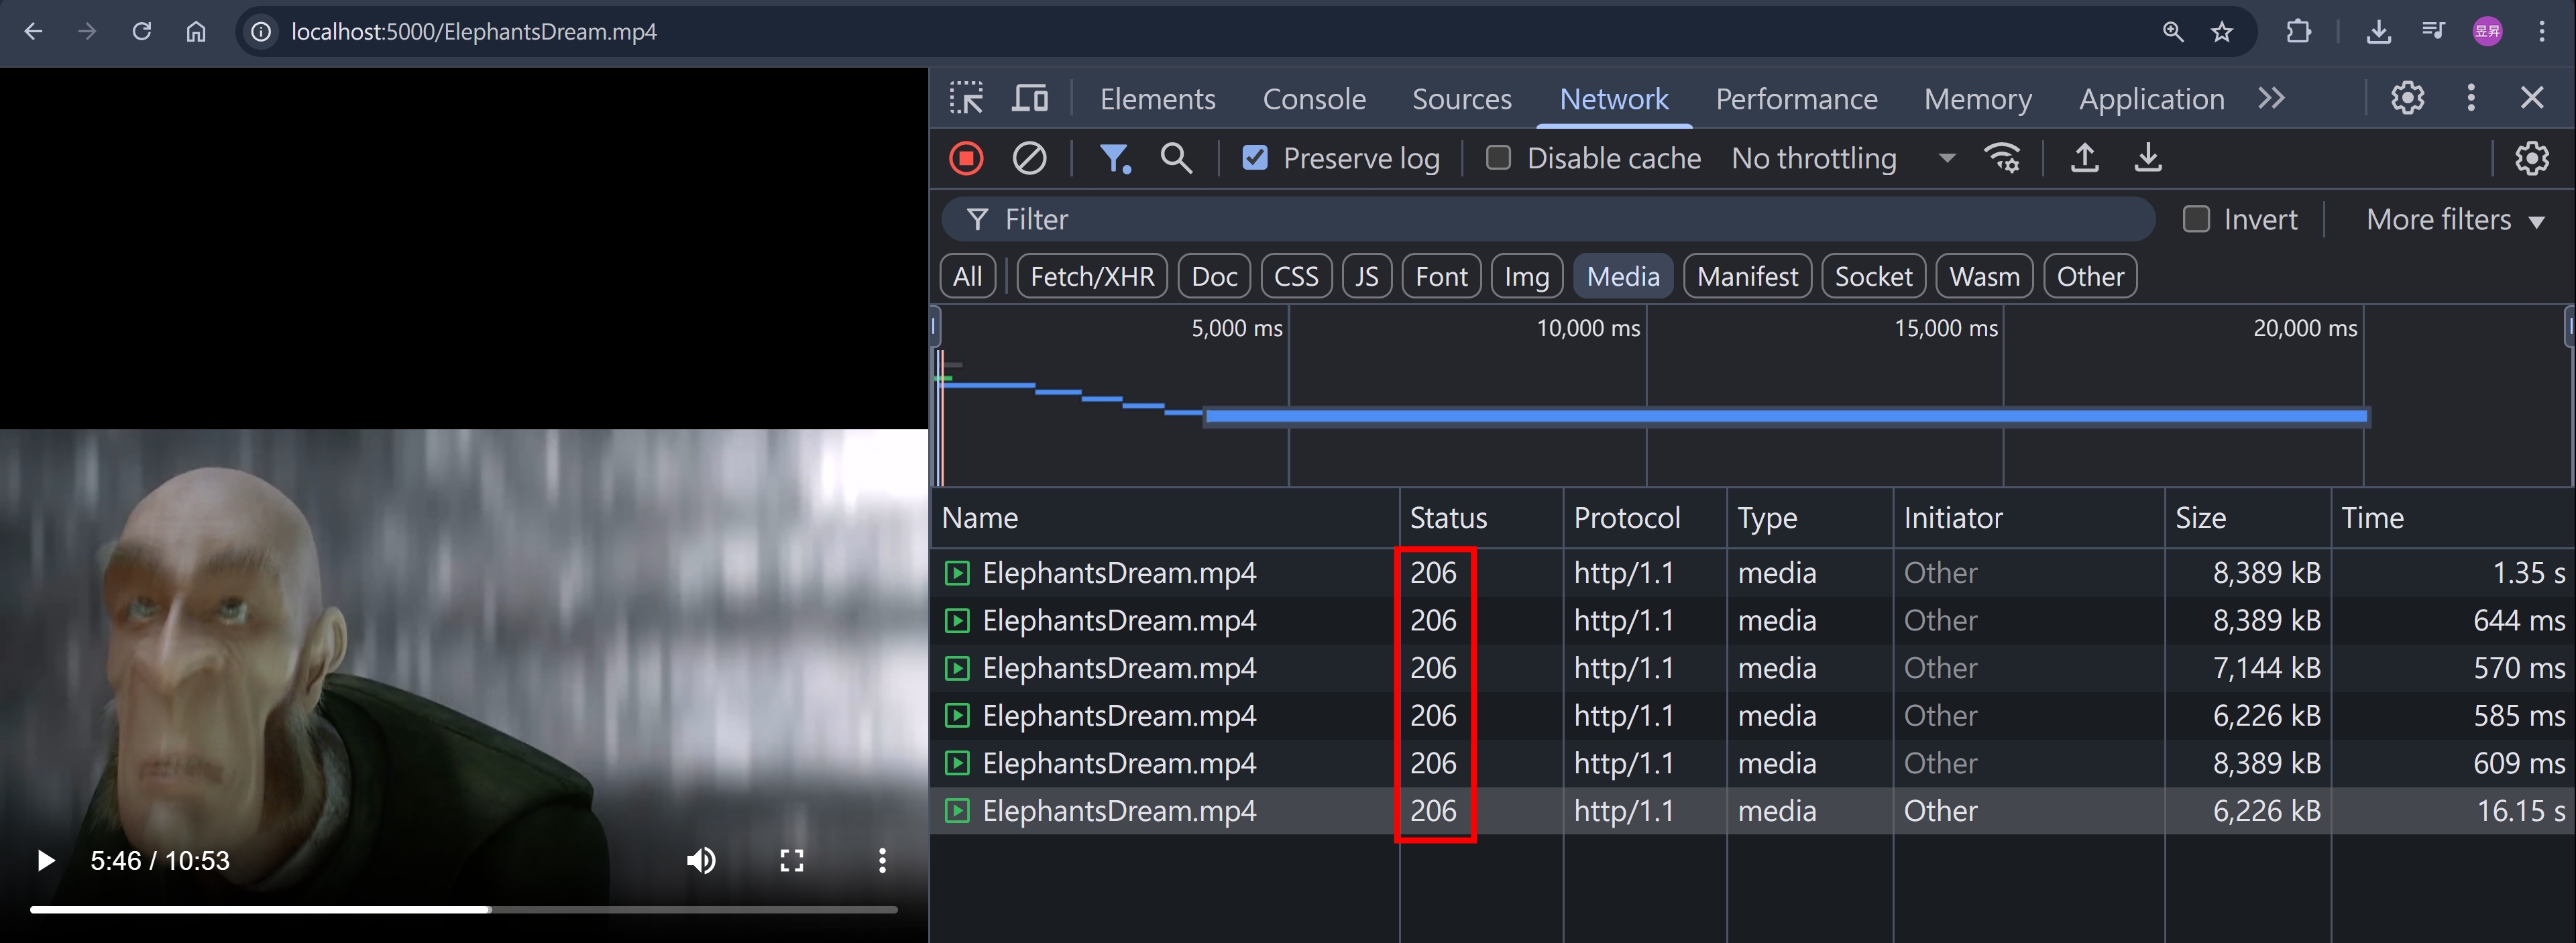The width and height of the screenshot is (2576, 943).
Task: Enter video fullscreen mode
Action: click(x=792, y=860)
